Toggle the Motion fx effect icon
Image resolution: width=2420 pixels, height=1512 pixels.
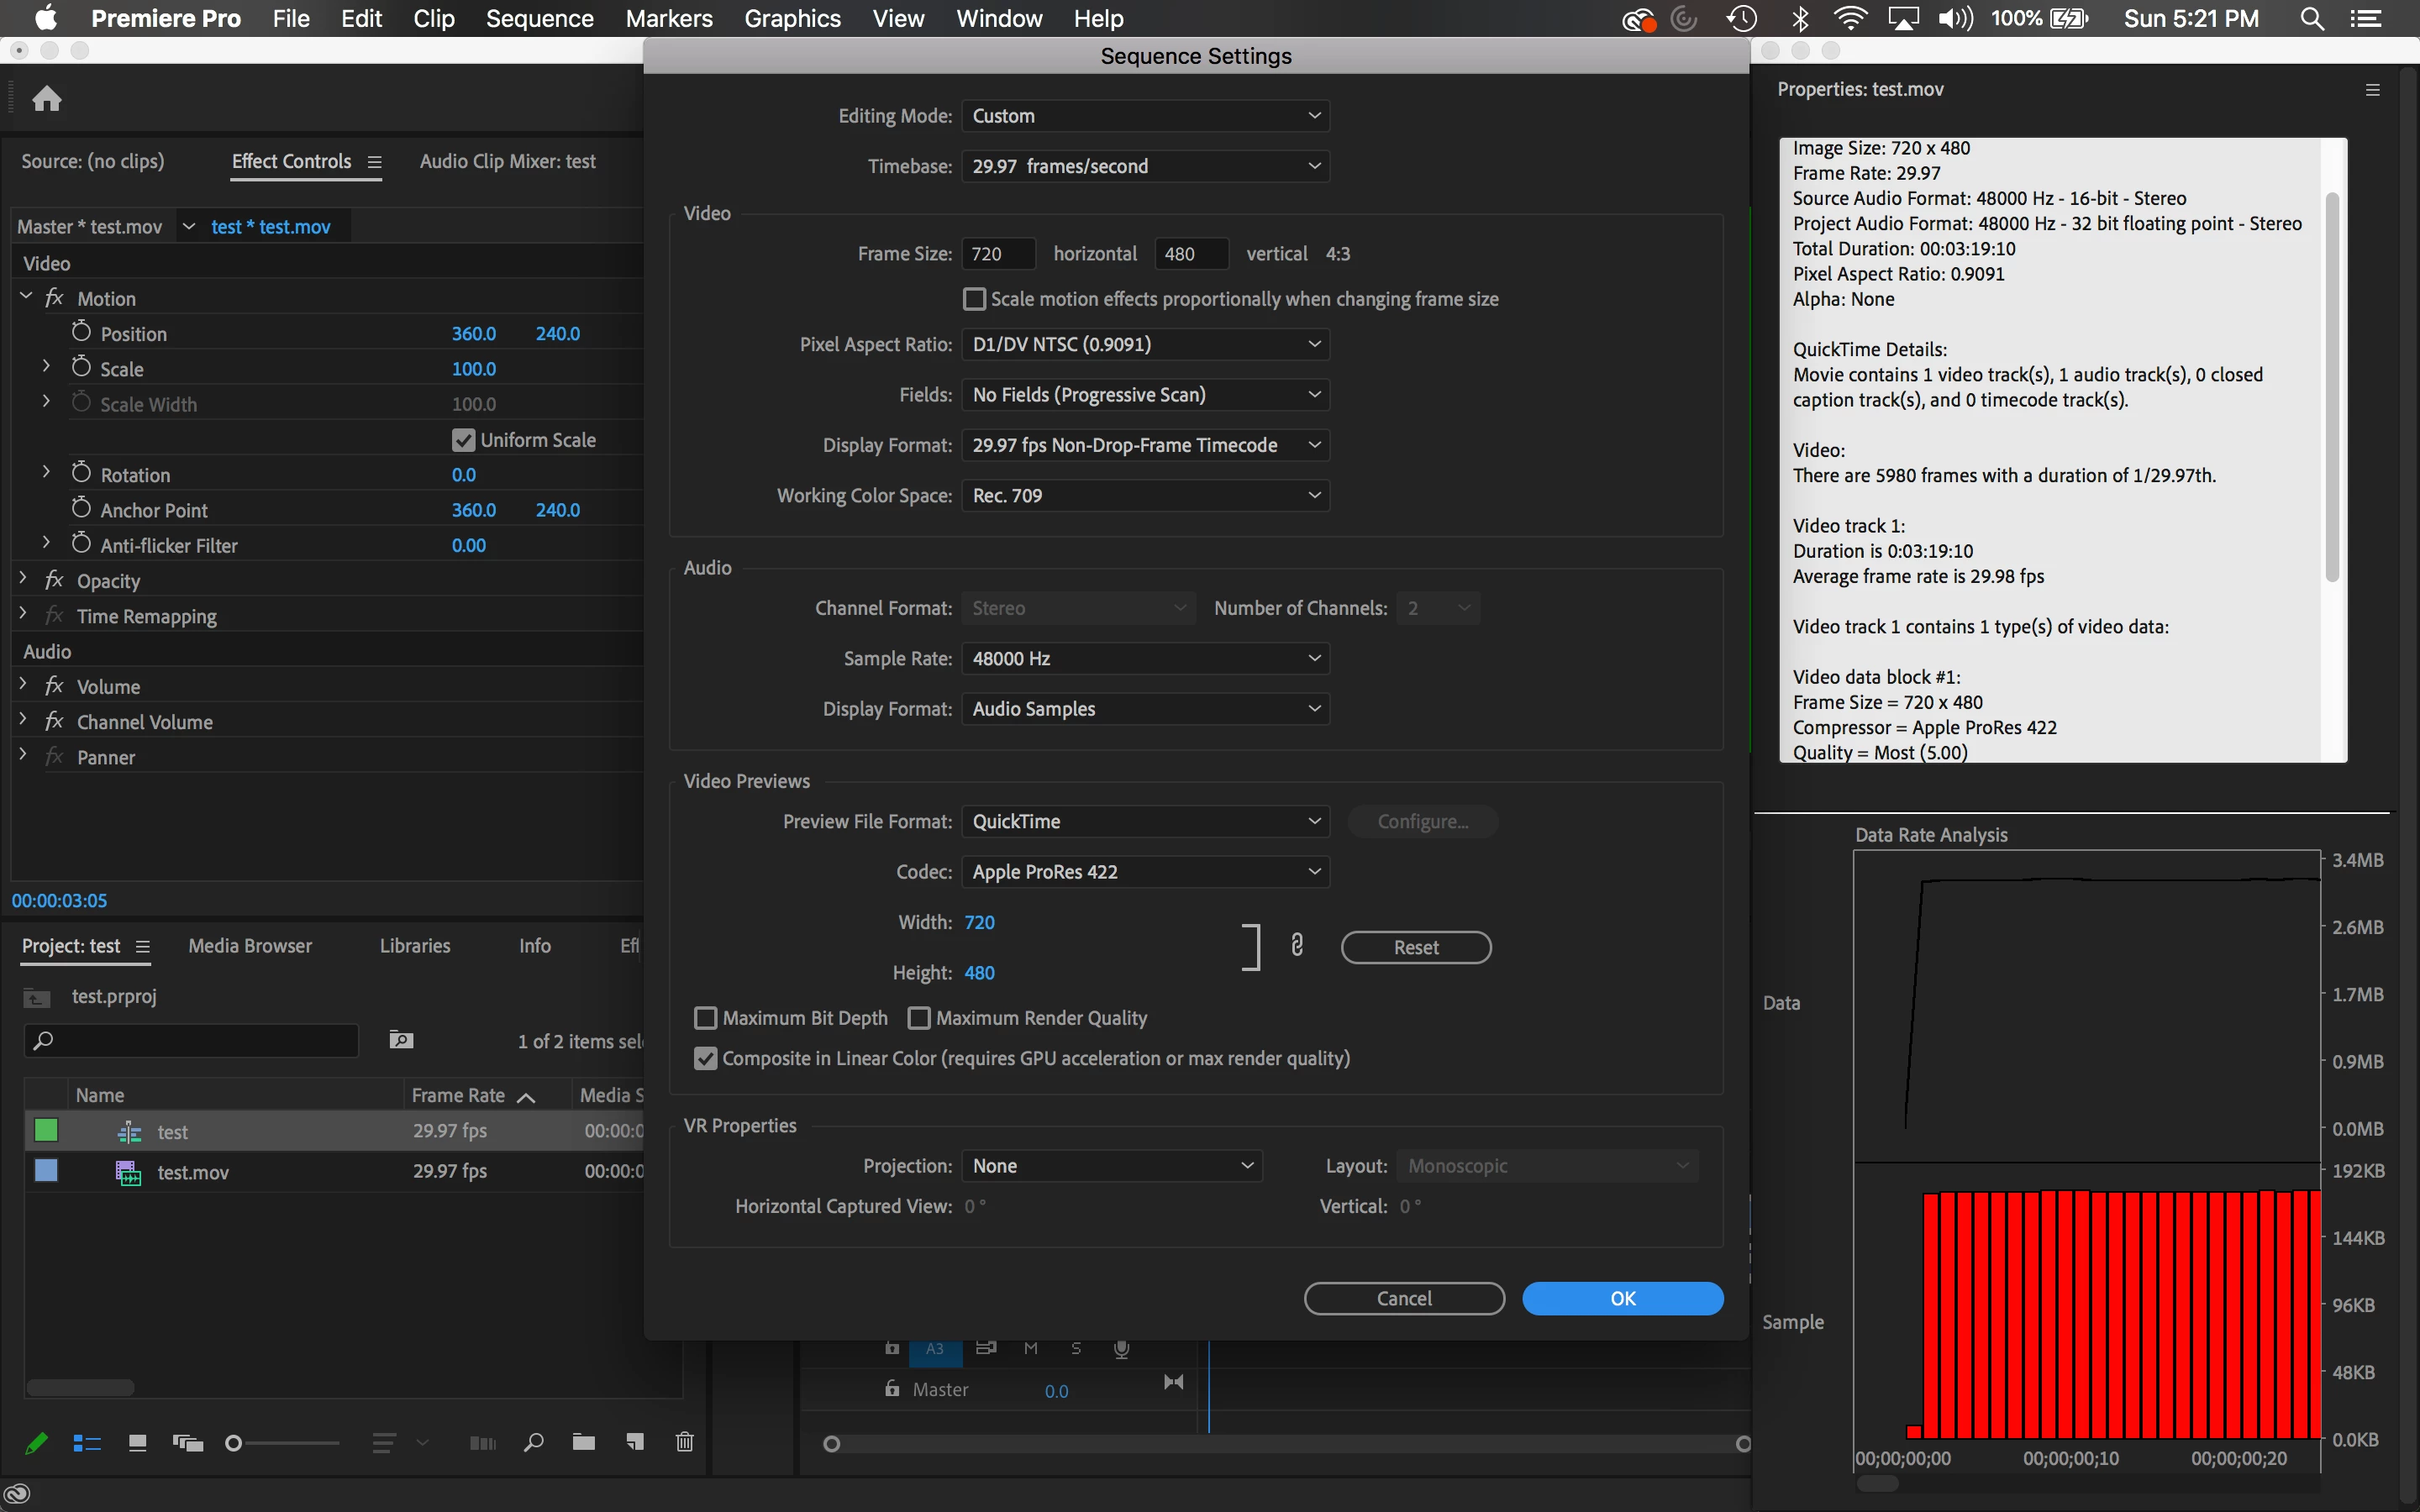pyautogui.click(x=55, y=298)
